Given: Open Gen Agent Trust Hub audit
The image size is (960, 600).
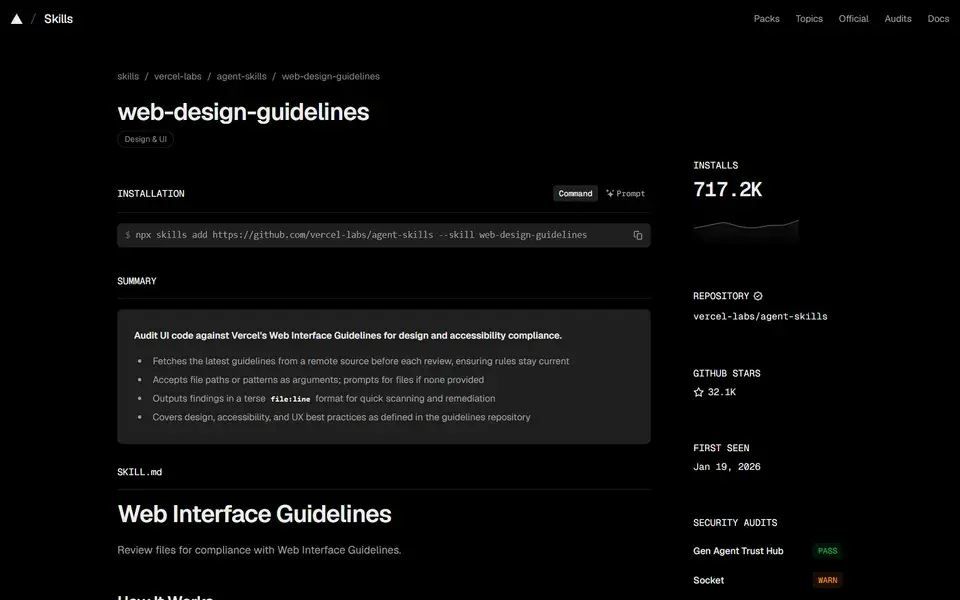Looking at the screenshot, I should click(738, 551).
